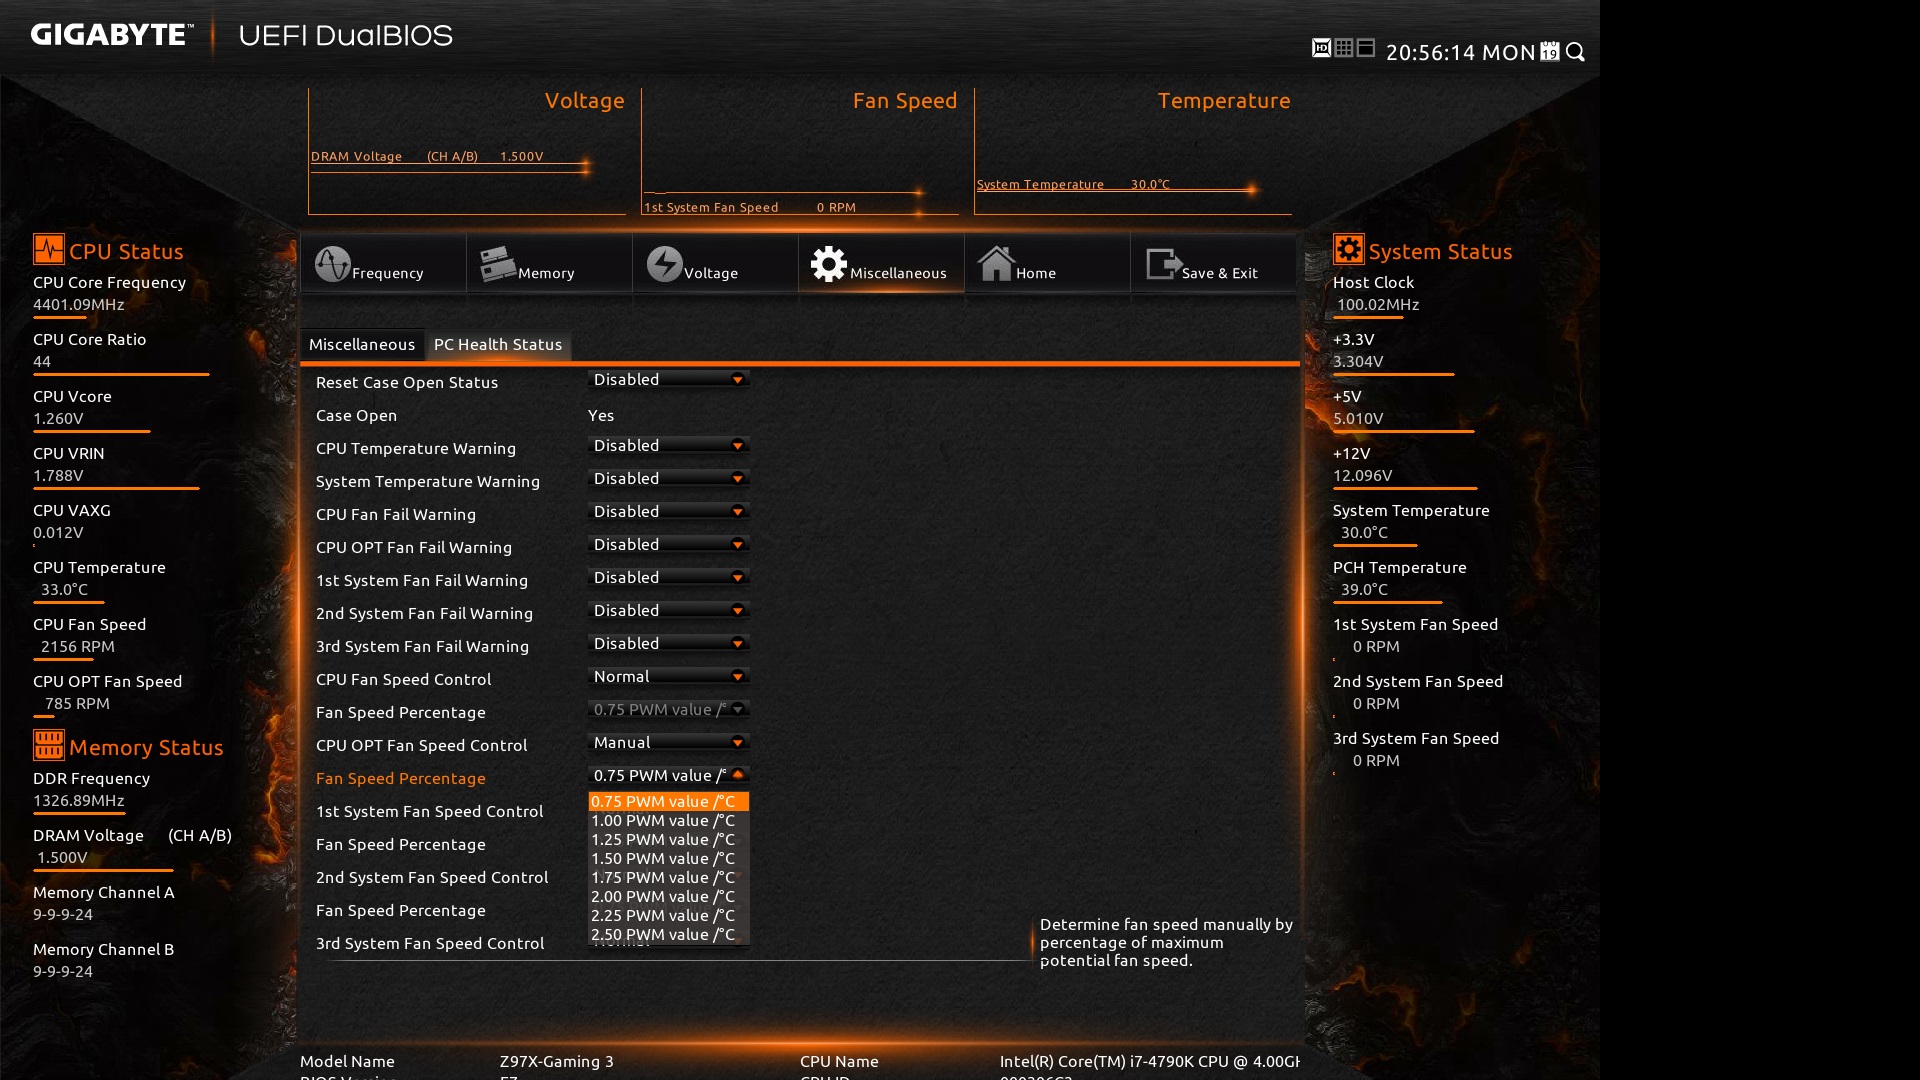Switch to the PC Health Status tab

click(498, 344)
